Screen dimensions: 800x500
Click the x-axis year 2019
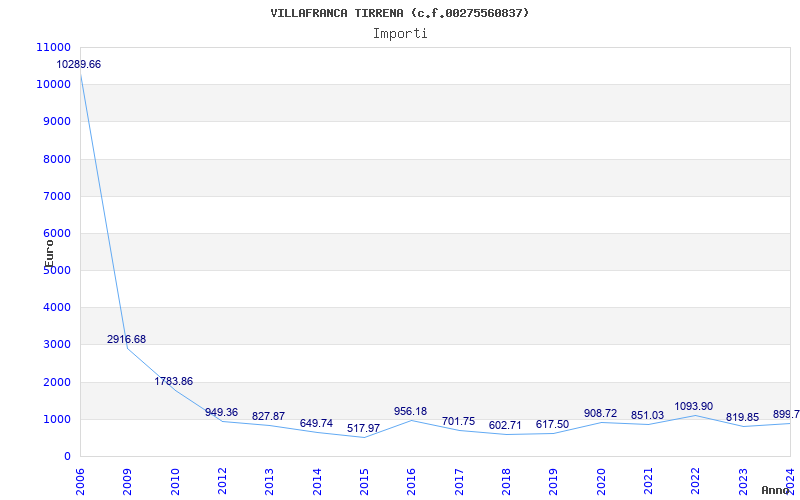pyautogui.click(x=553, y=481)
